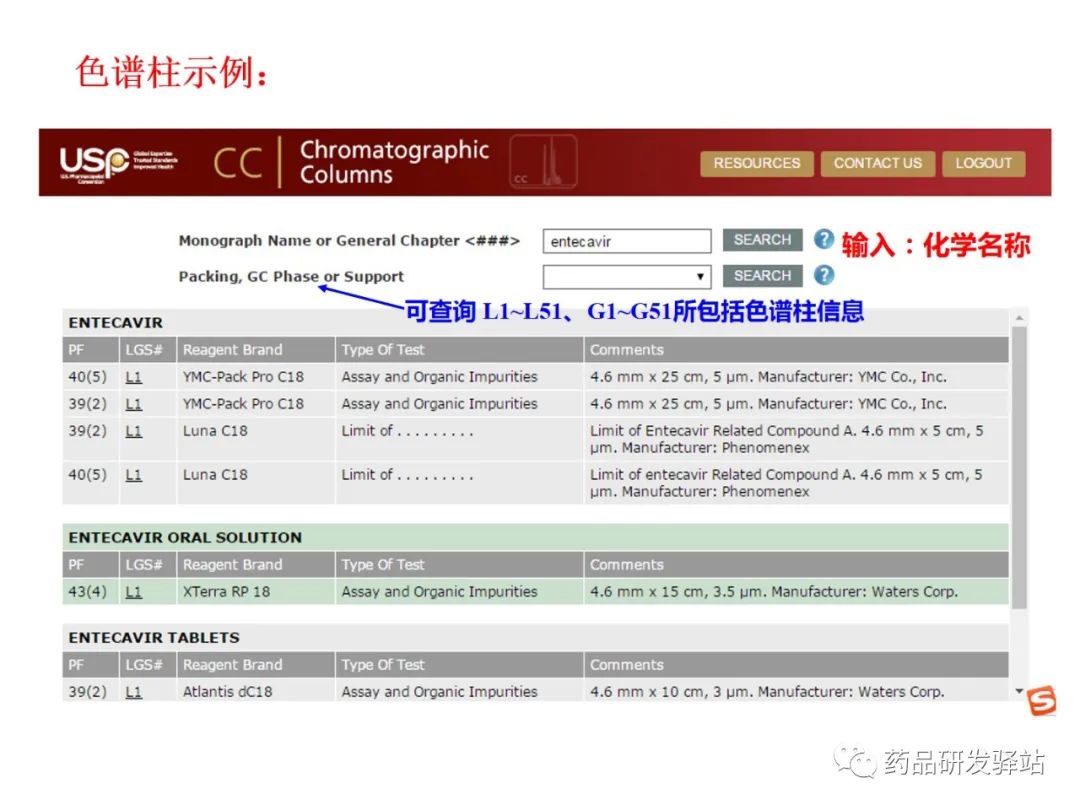Open the Packing, GC Phase dropdown
Viewport: 1080px width, 810px height.
[x=627, y=277]
